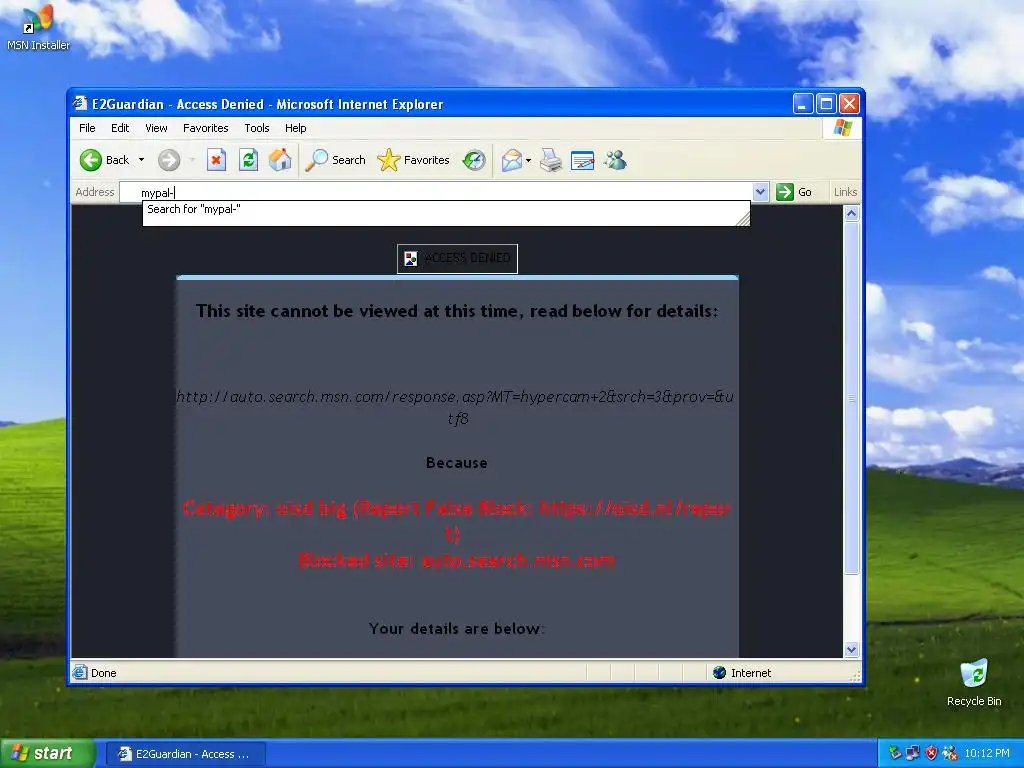Open the Search magnifier toolbar button
Image resolution: width=1024 pixels, height=768 pixels.
coord(336,160)
